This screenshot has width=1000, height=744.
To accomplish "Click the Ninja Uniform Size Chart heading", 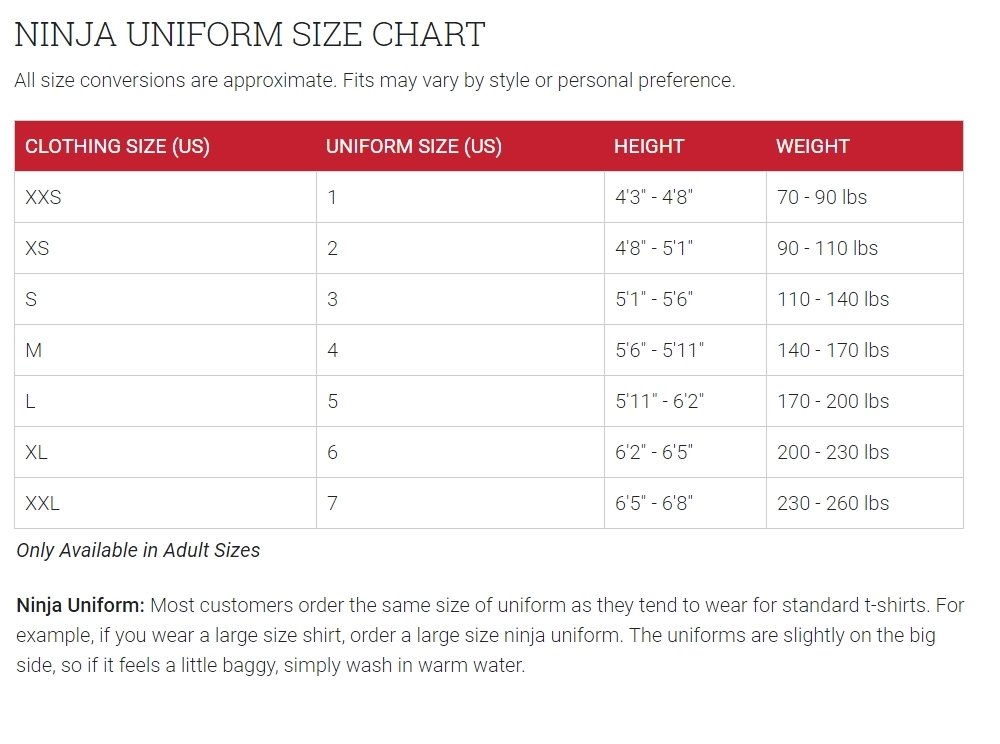I will [249, 34].
